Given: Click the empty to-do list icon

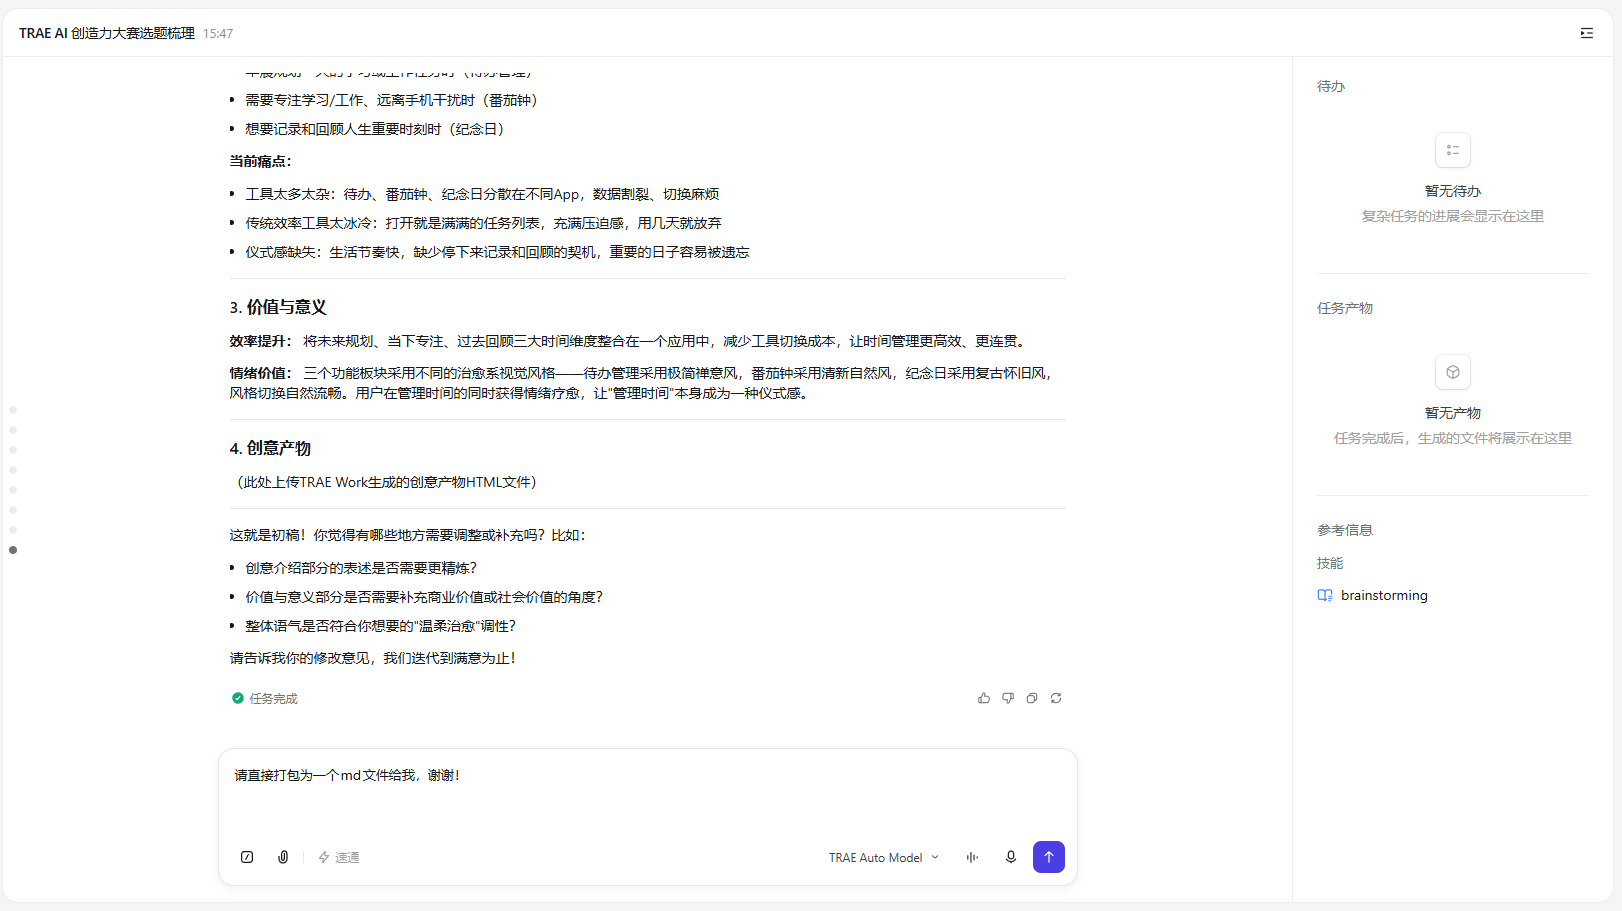Looking at the screenshot, I should point(1453,150).
